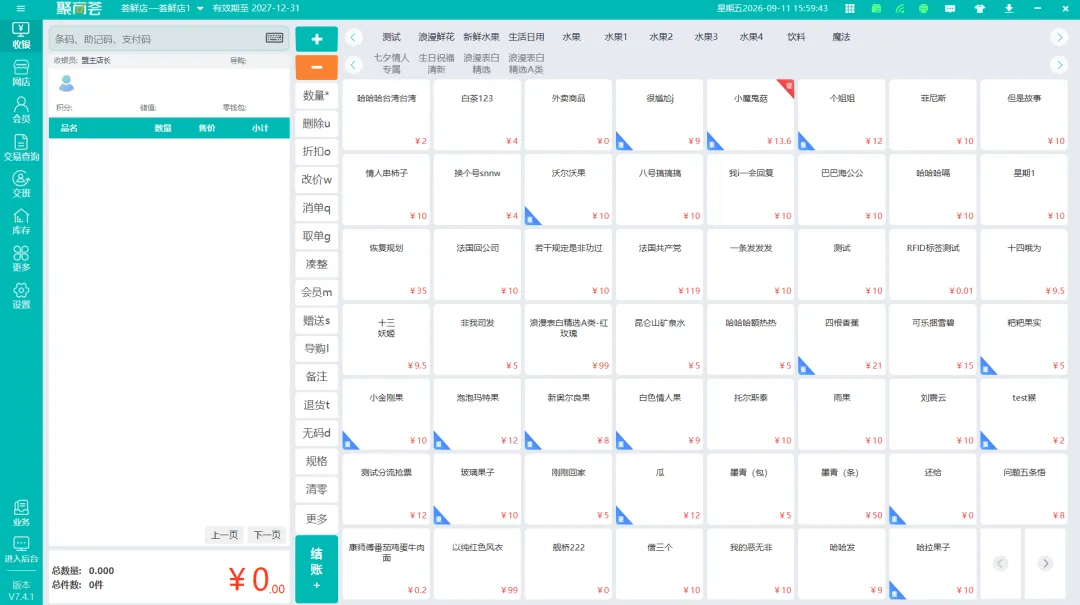The image size is (1080, 605).
Task: Click the green printer status icon
Action: point(923,8)
